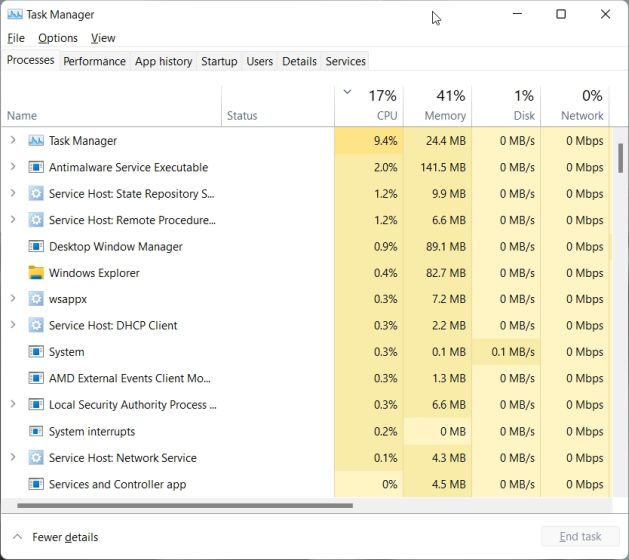Click the Task Manager title bar icon
The image size is (629, 560).
point(15,15)
